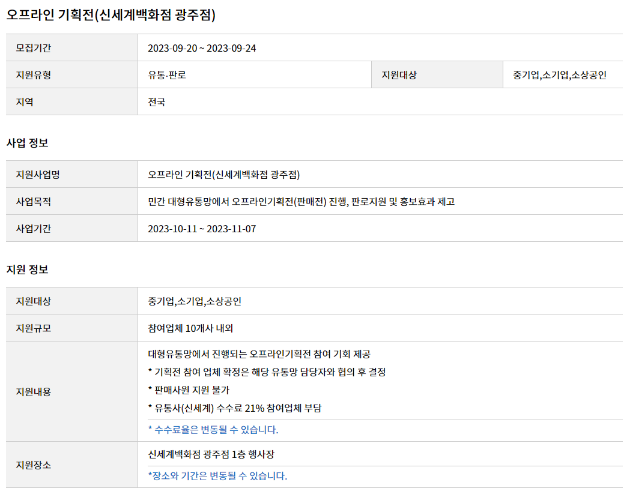Click the 지원유형 label cell

pos(72,75)
